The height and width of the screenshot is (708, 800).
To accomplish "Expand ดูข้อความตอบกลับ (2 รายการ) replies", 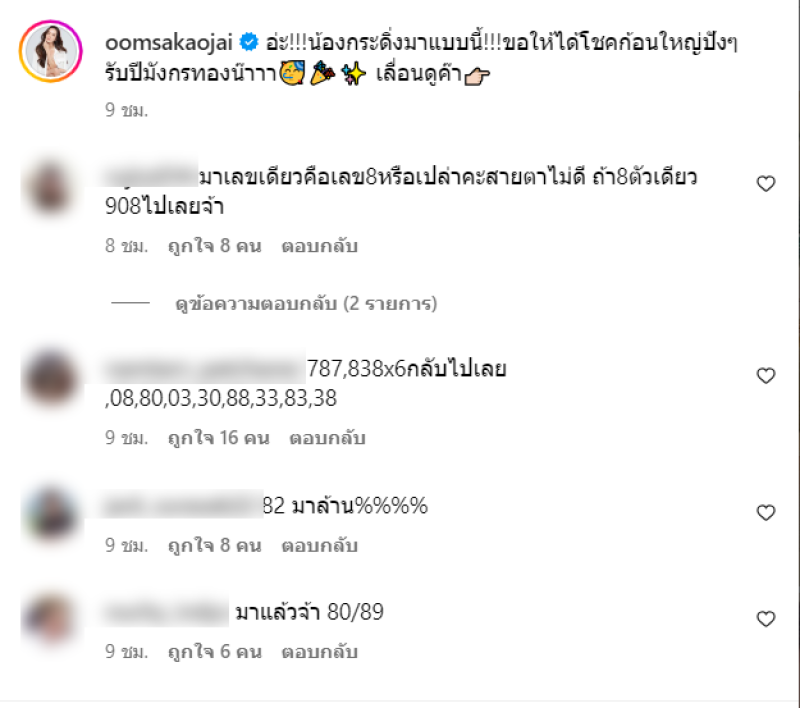I will pos(306,304).
